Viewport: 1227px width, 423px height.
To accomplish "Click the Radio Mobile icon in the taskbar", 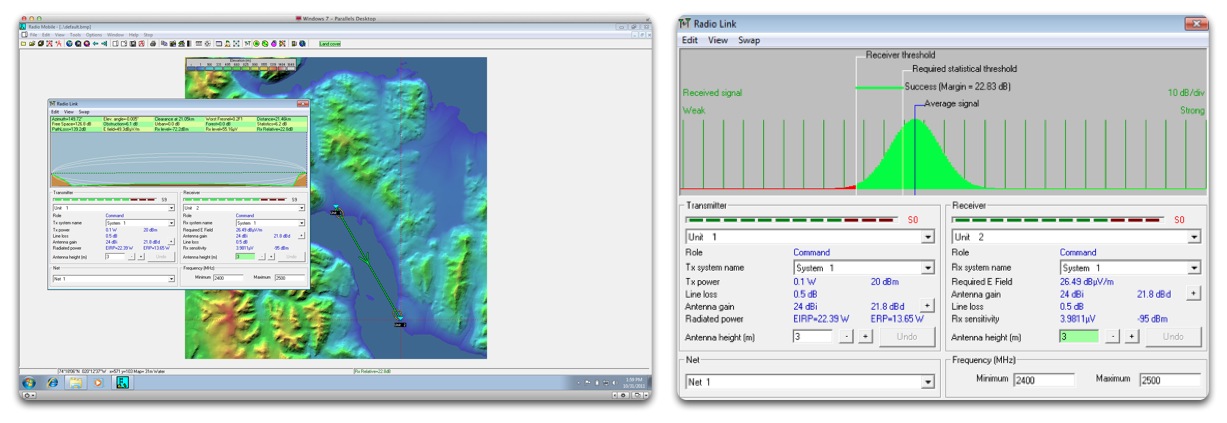I will tap(122, 383).
